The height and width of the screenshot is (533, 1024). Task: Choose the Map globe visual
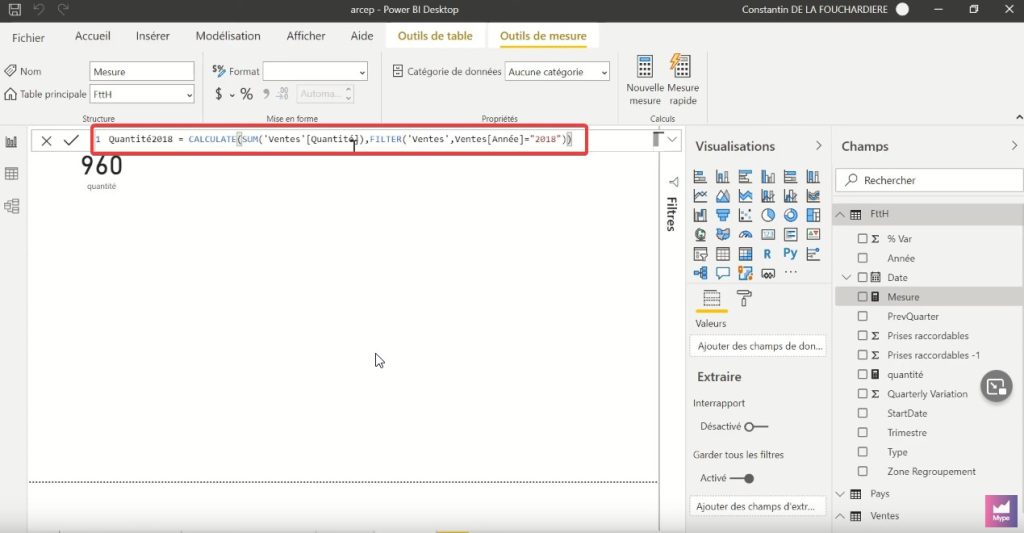(700, 234)
